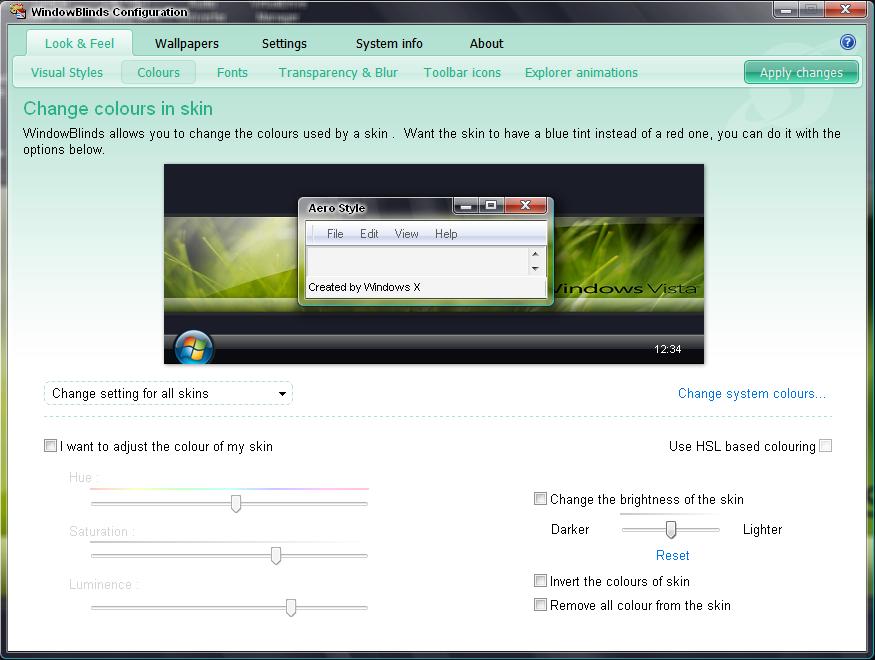
Task: Enable 'I want to adjust the colour of my skin'
Action: [50, 446]
